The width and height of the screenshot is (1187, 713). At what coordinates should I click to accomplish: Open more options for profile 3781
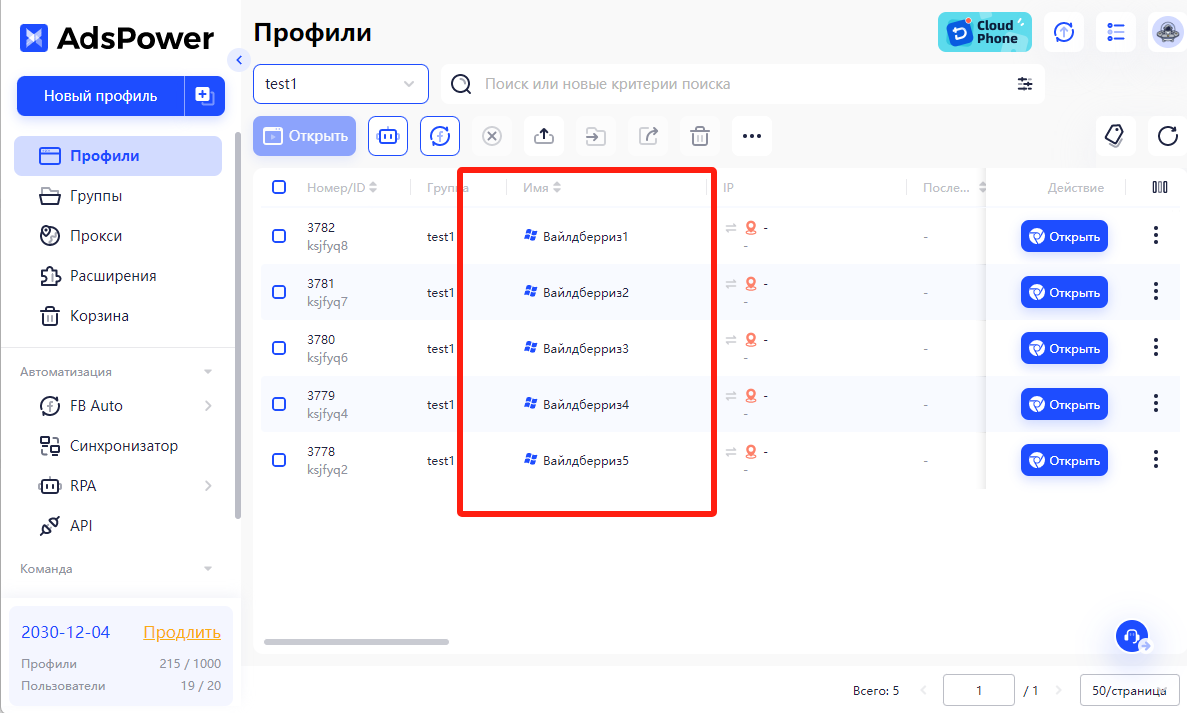click(x=1155, y=291)
